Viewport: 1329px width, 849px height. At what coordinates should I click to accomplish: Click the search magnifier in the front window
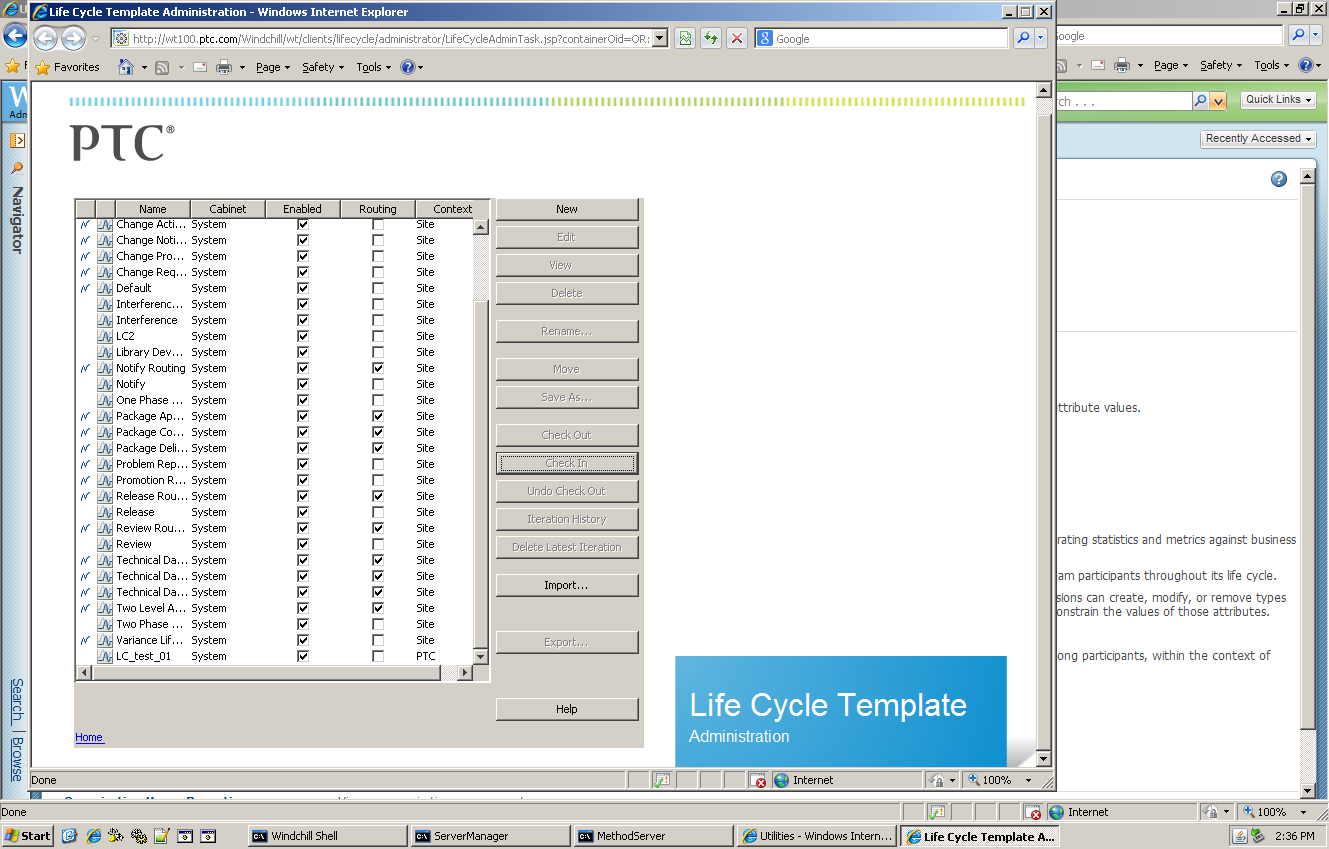tap(1023, 38)
